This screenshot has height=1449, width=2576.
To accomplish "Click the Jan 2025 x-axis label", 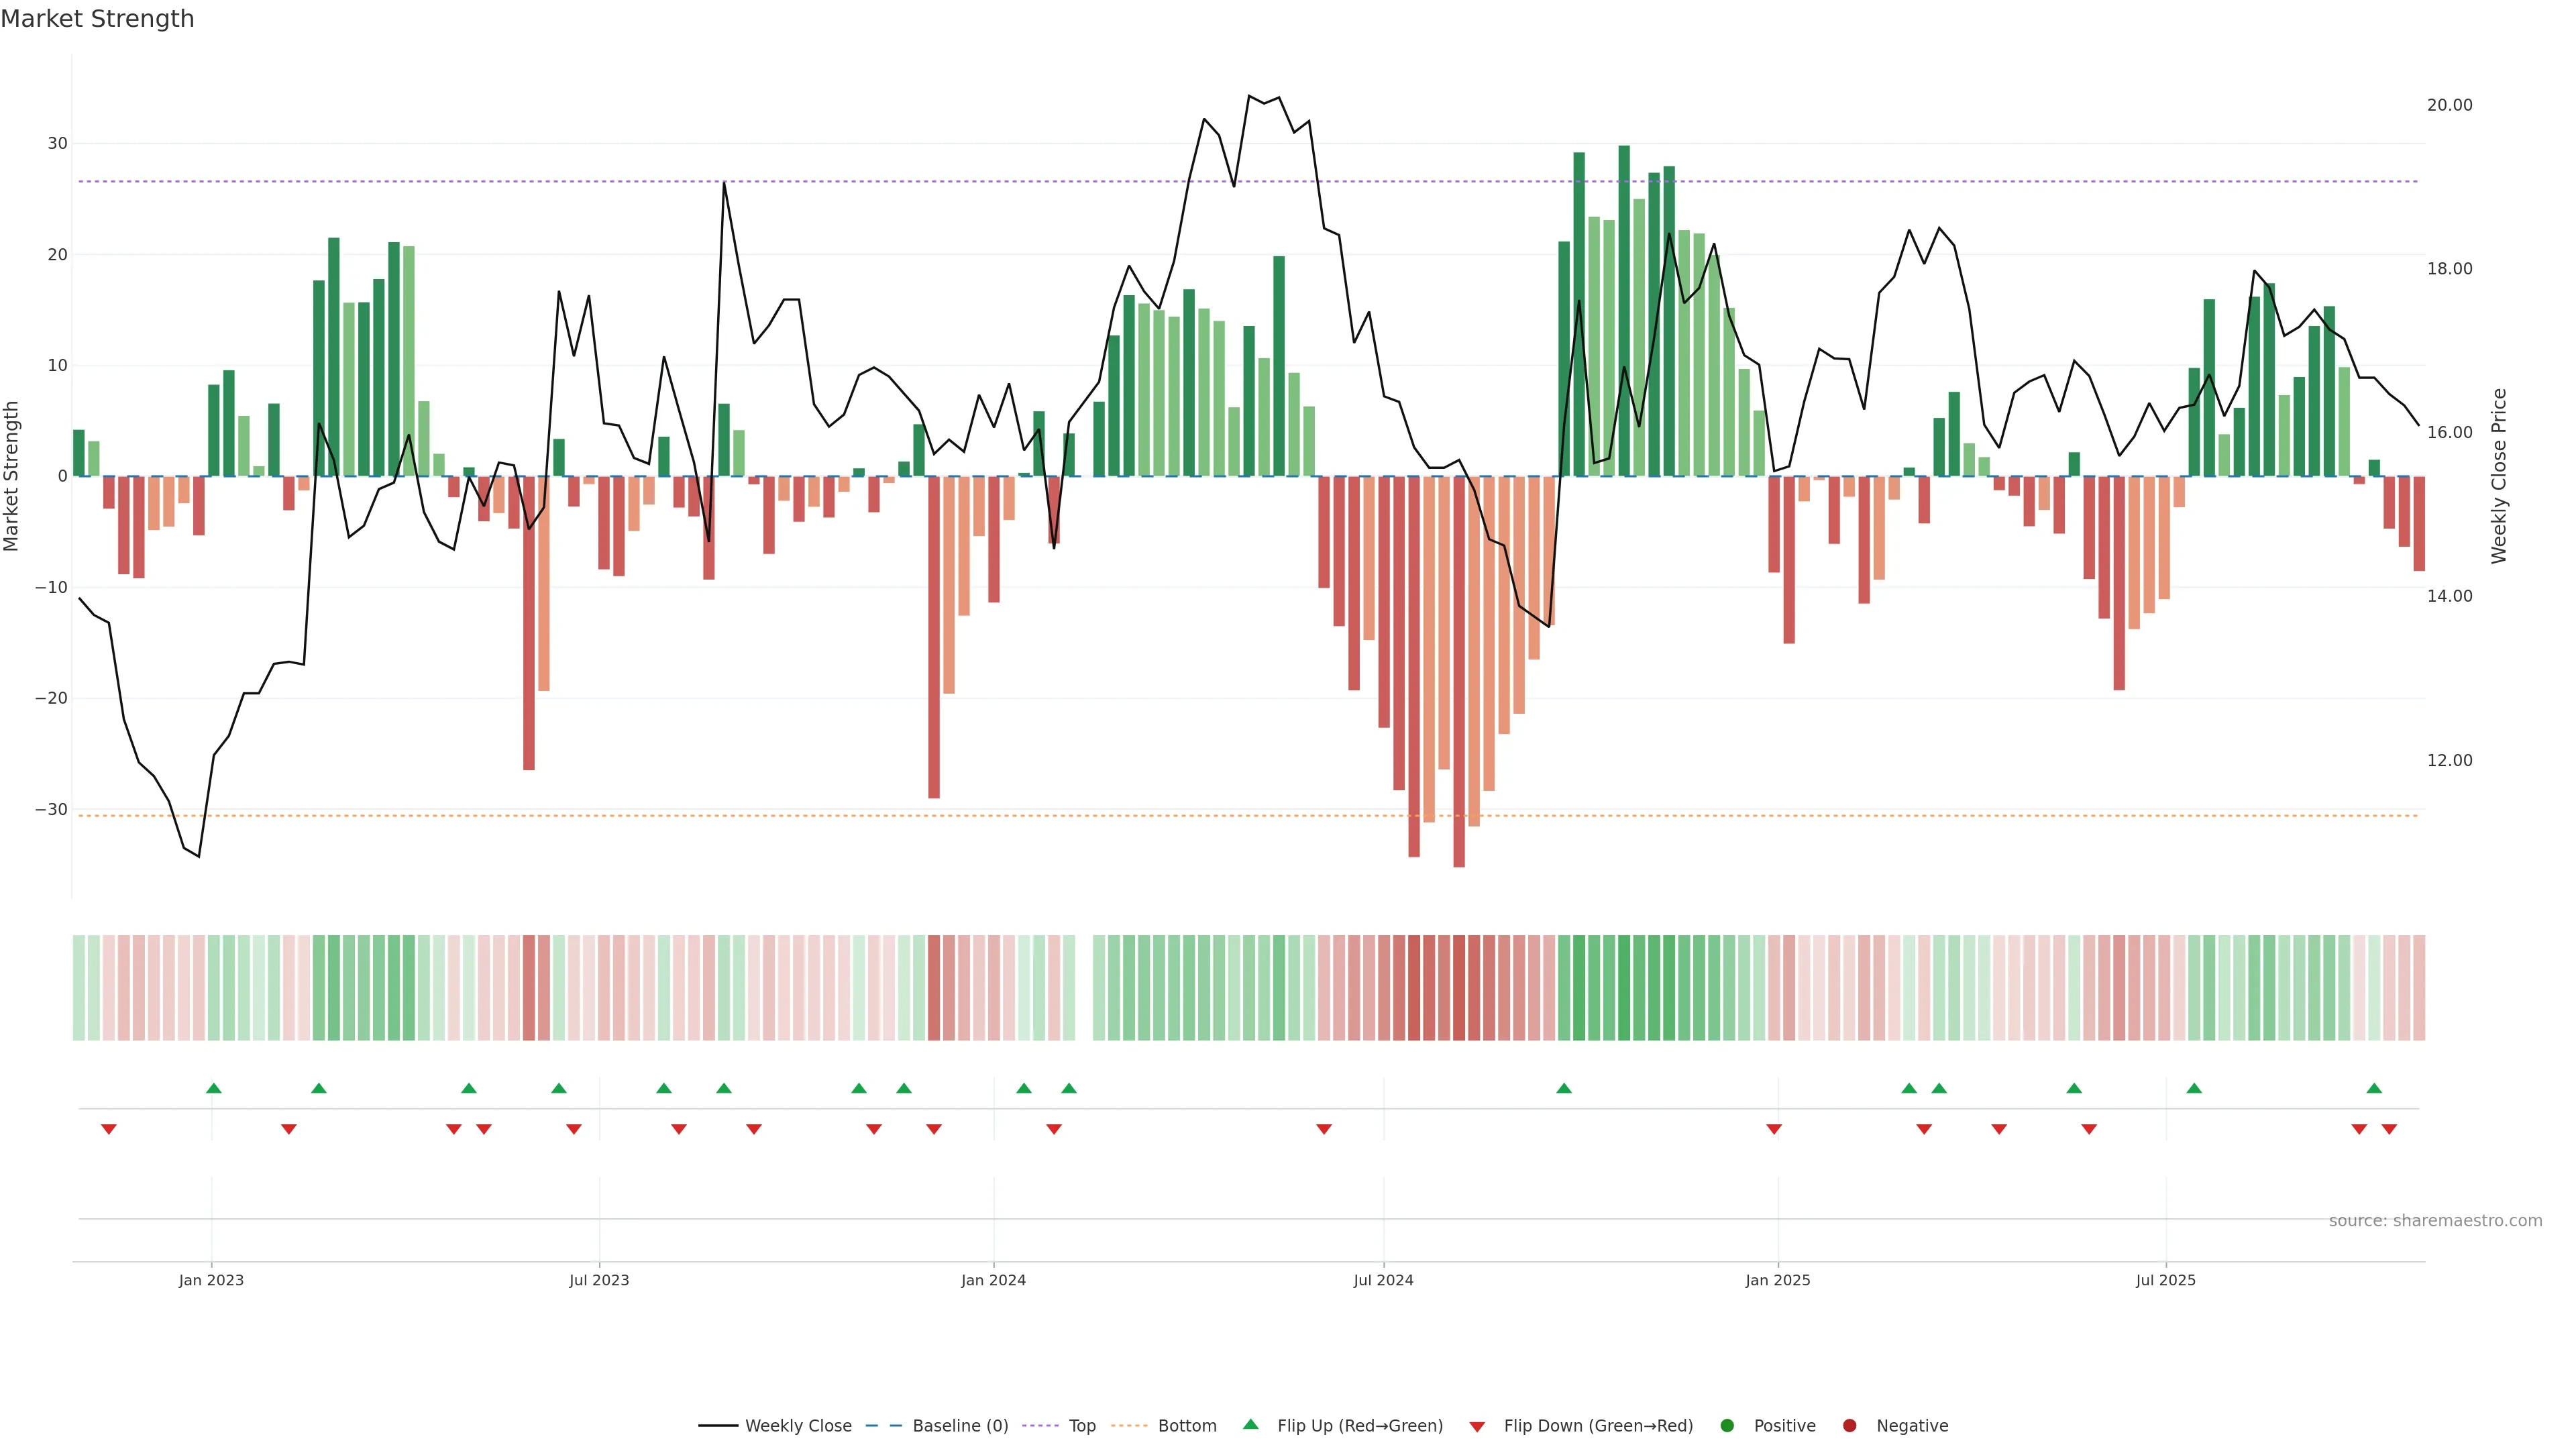I will [1777, 1280].
